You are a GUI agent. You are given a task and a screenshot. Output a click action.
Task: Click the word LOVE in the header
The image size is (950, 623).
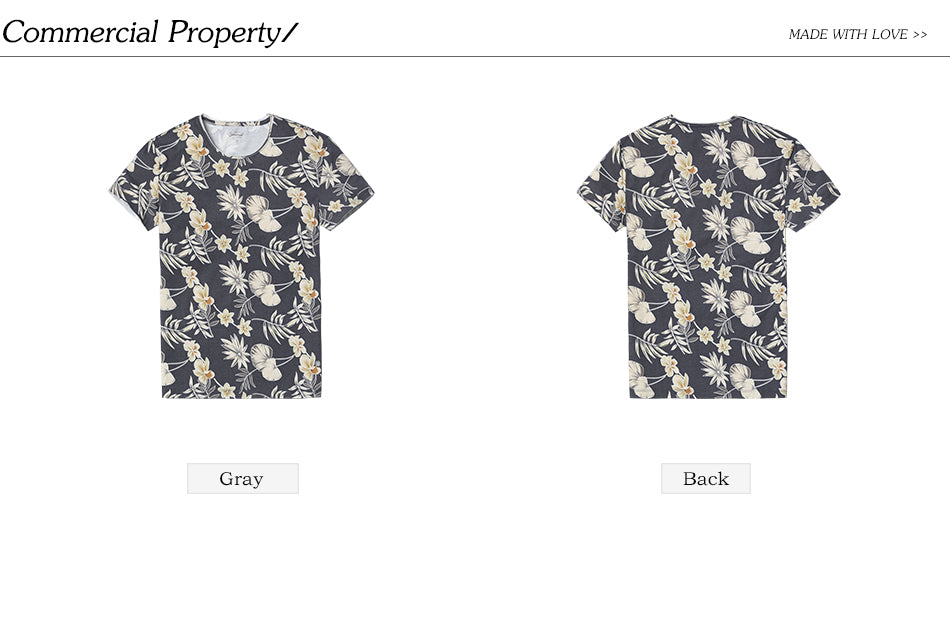(889, 35)
